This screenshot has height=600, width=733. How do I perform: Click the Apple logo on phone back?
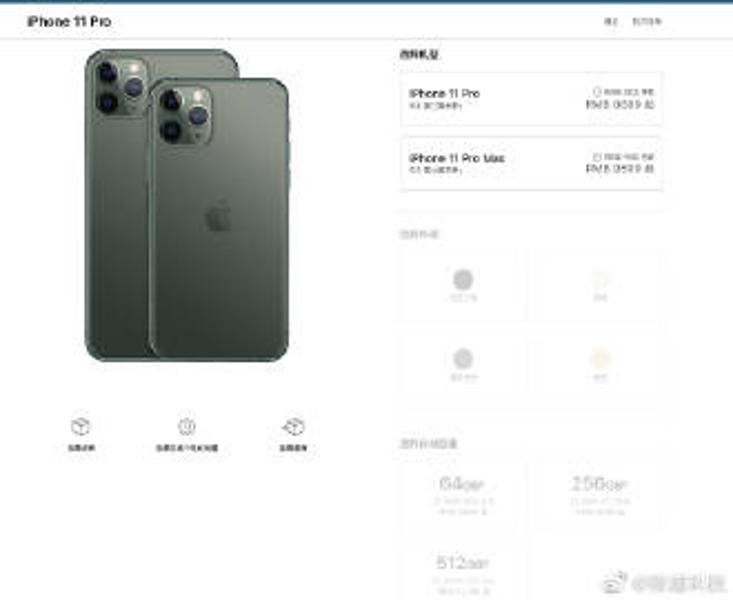coord(218,215)
